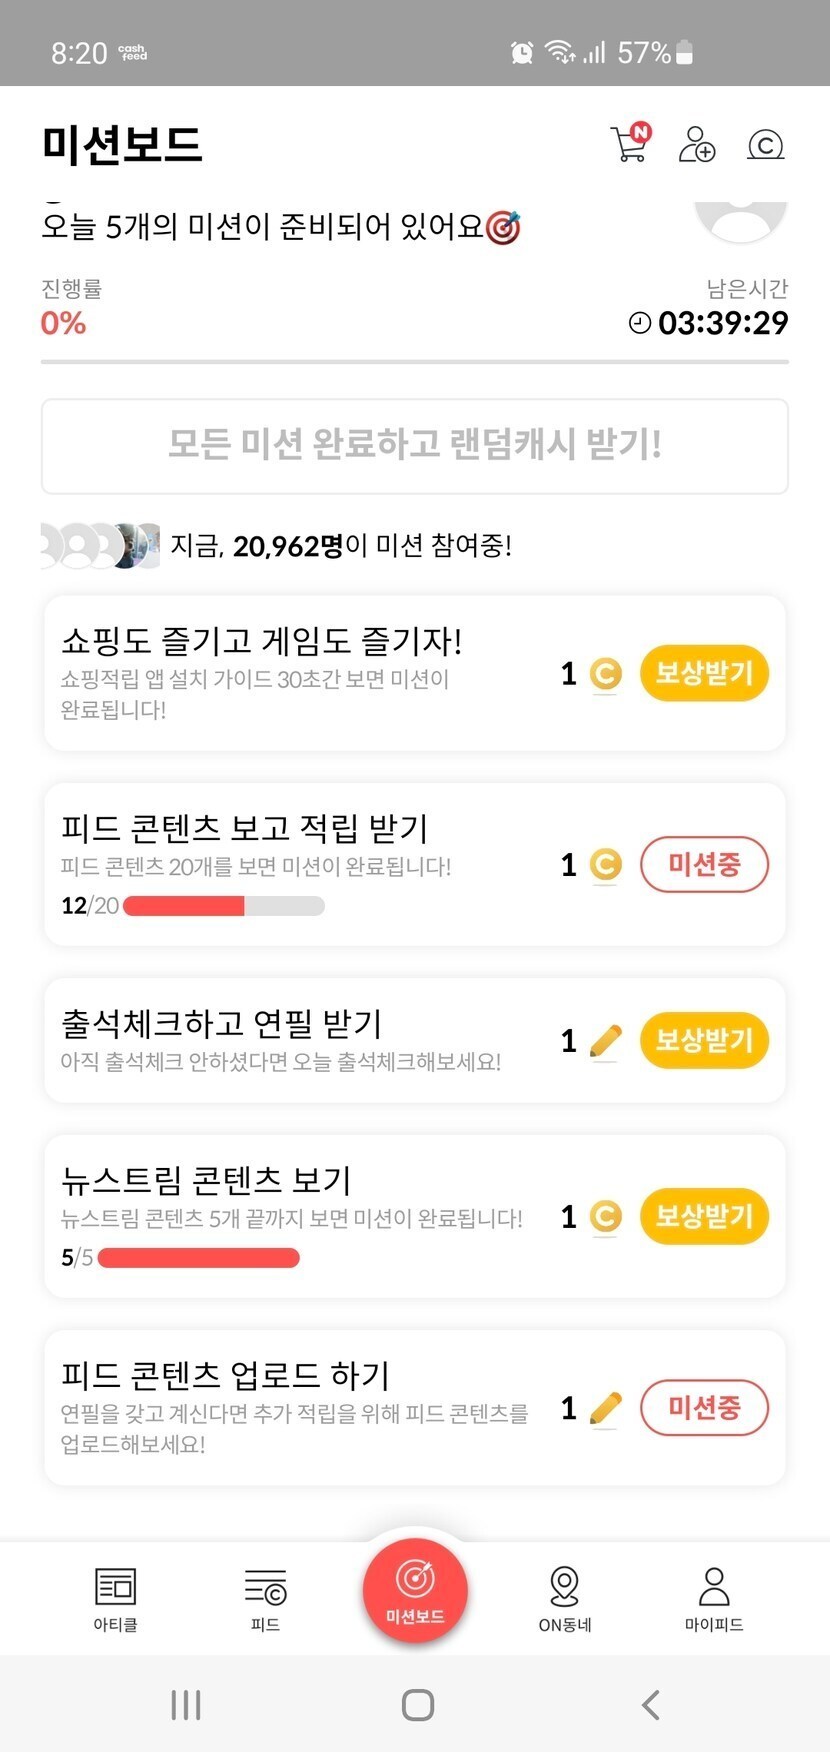Image resolution: width=830 pixels, height=1752 pixels.
Task: Open the ON동네 tab
Action: [565, 1598]
